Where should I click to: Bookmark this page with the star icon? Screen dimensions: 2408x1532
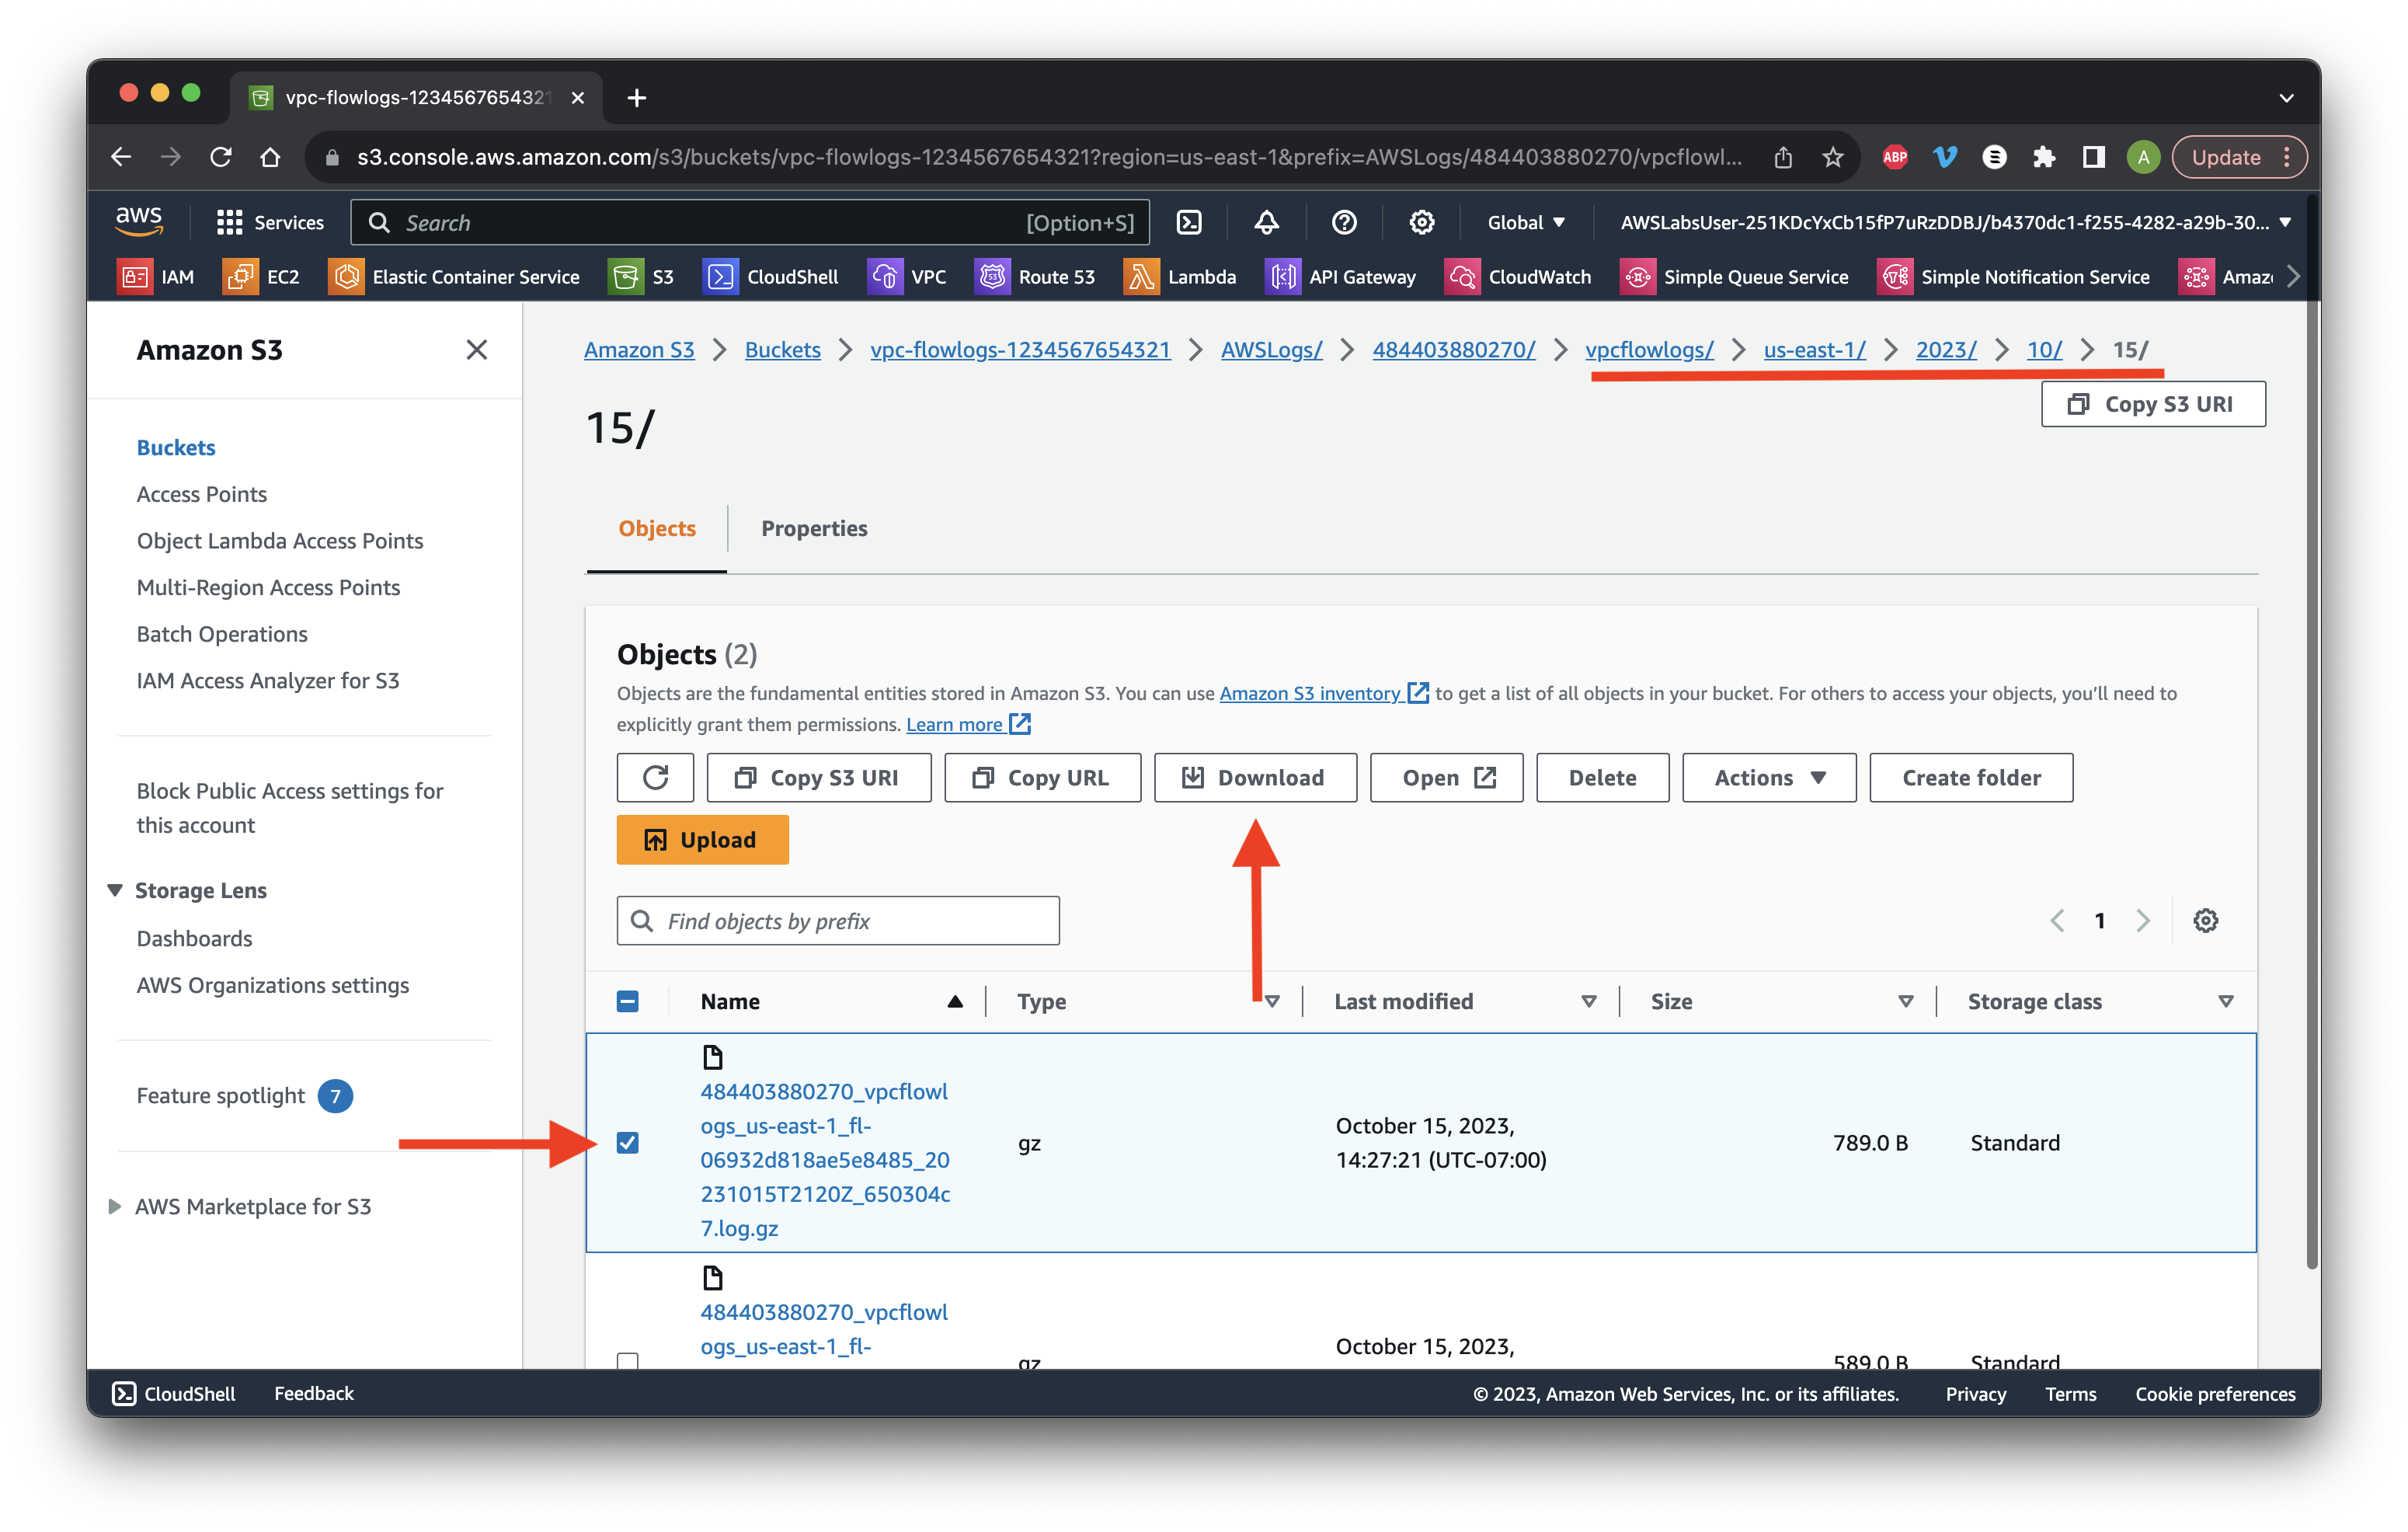click(x=1832, y=157)
